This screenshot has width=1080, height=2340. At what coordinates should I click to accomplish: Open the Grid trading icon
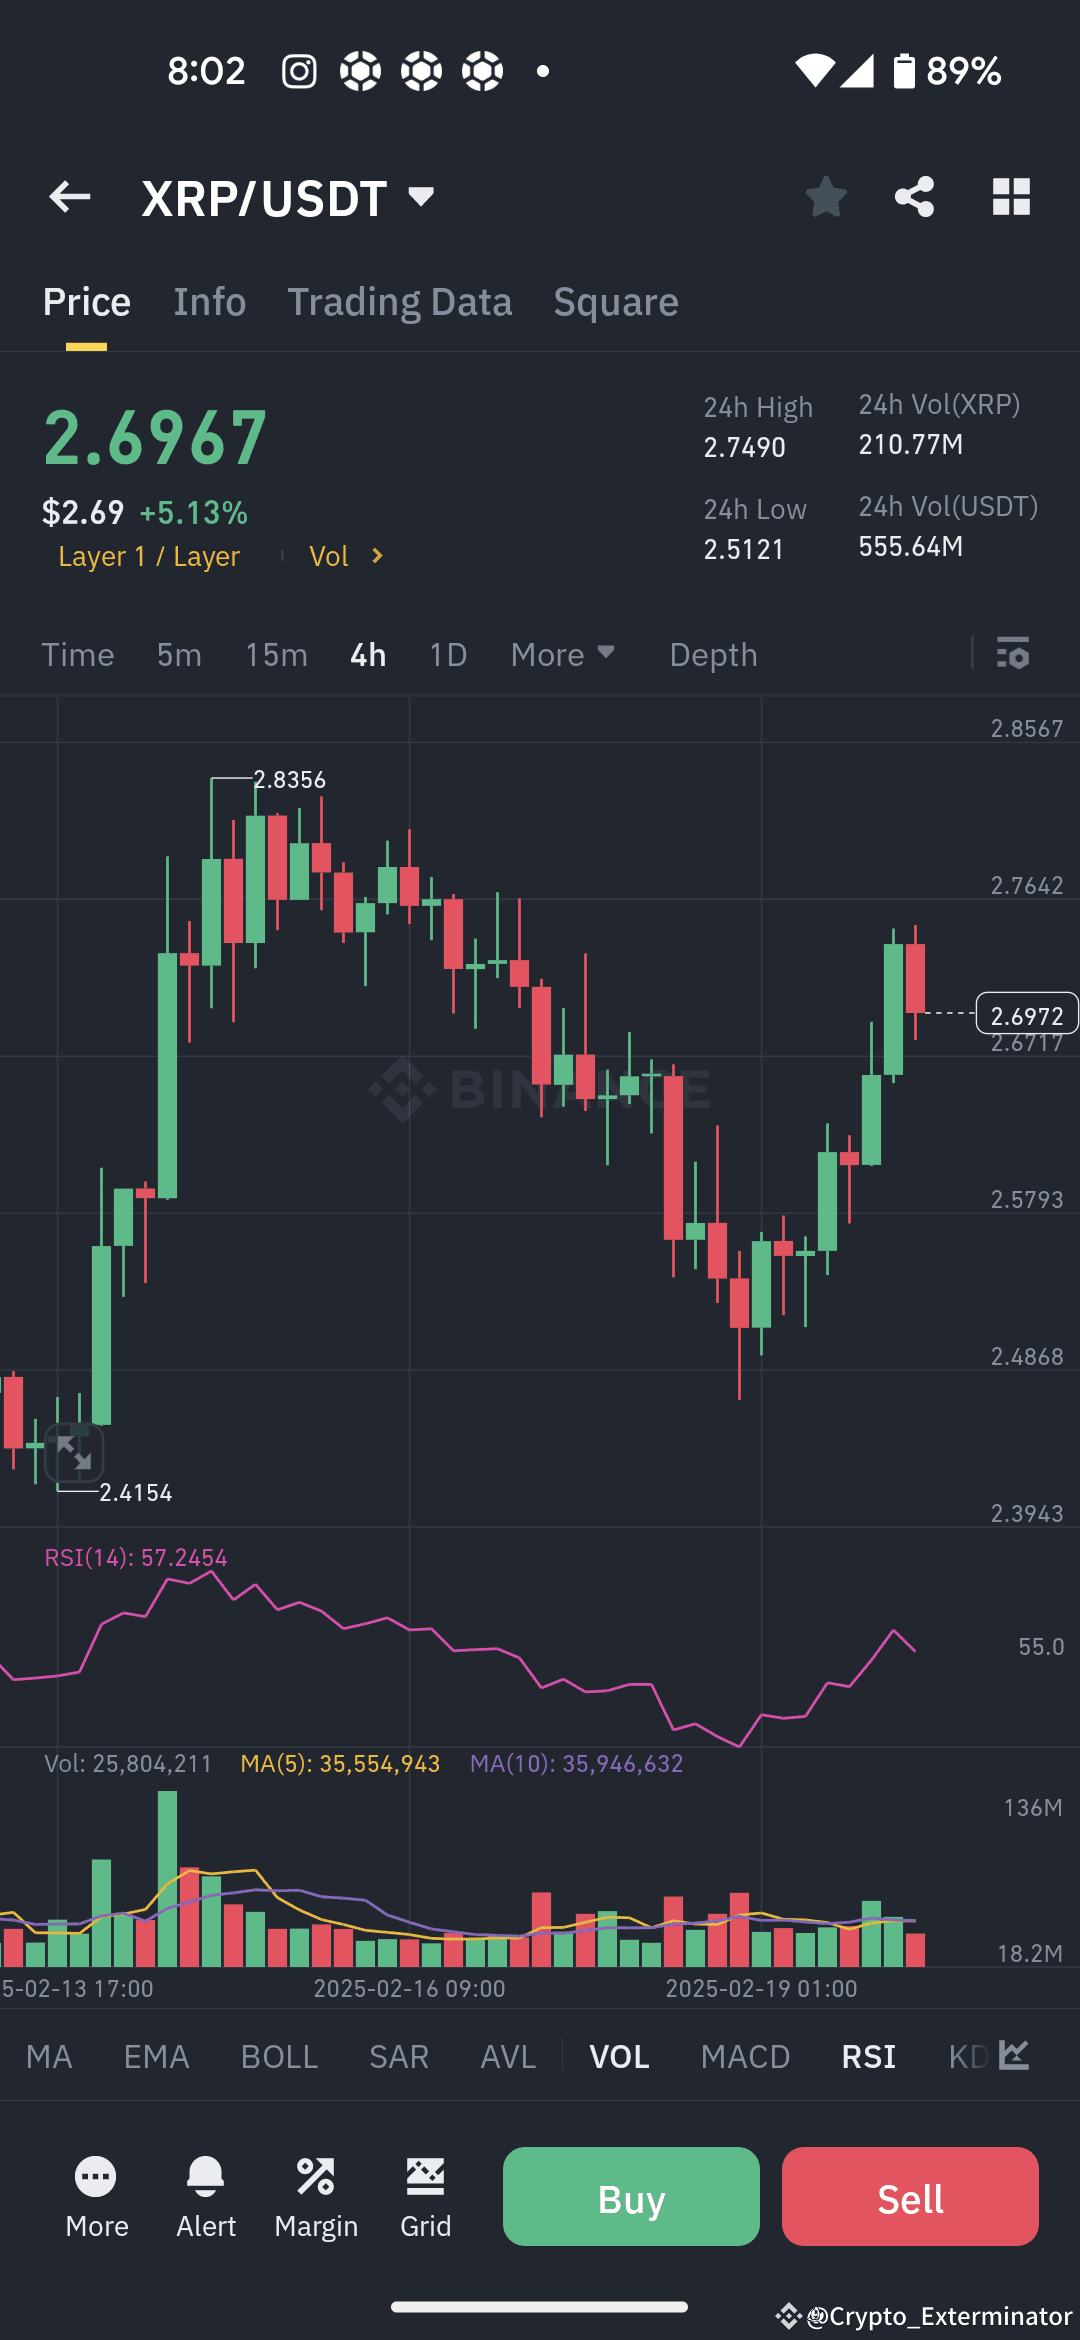click(425, 2197)
